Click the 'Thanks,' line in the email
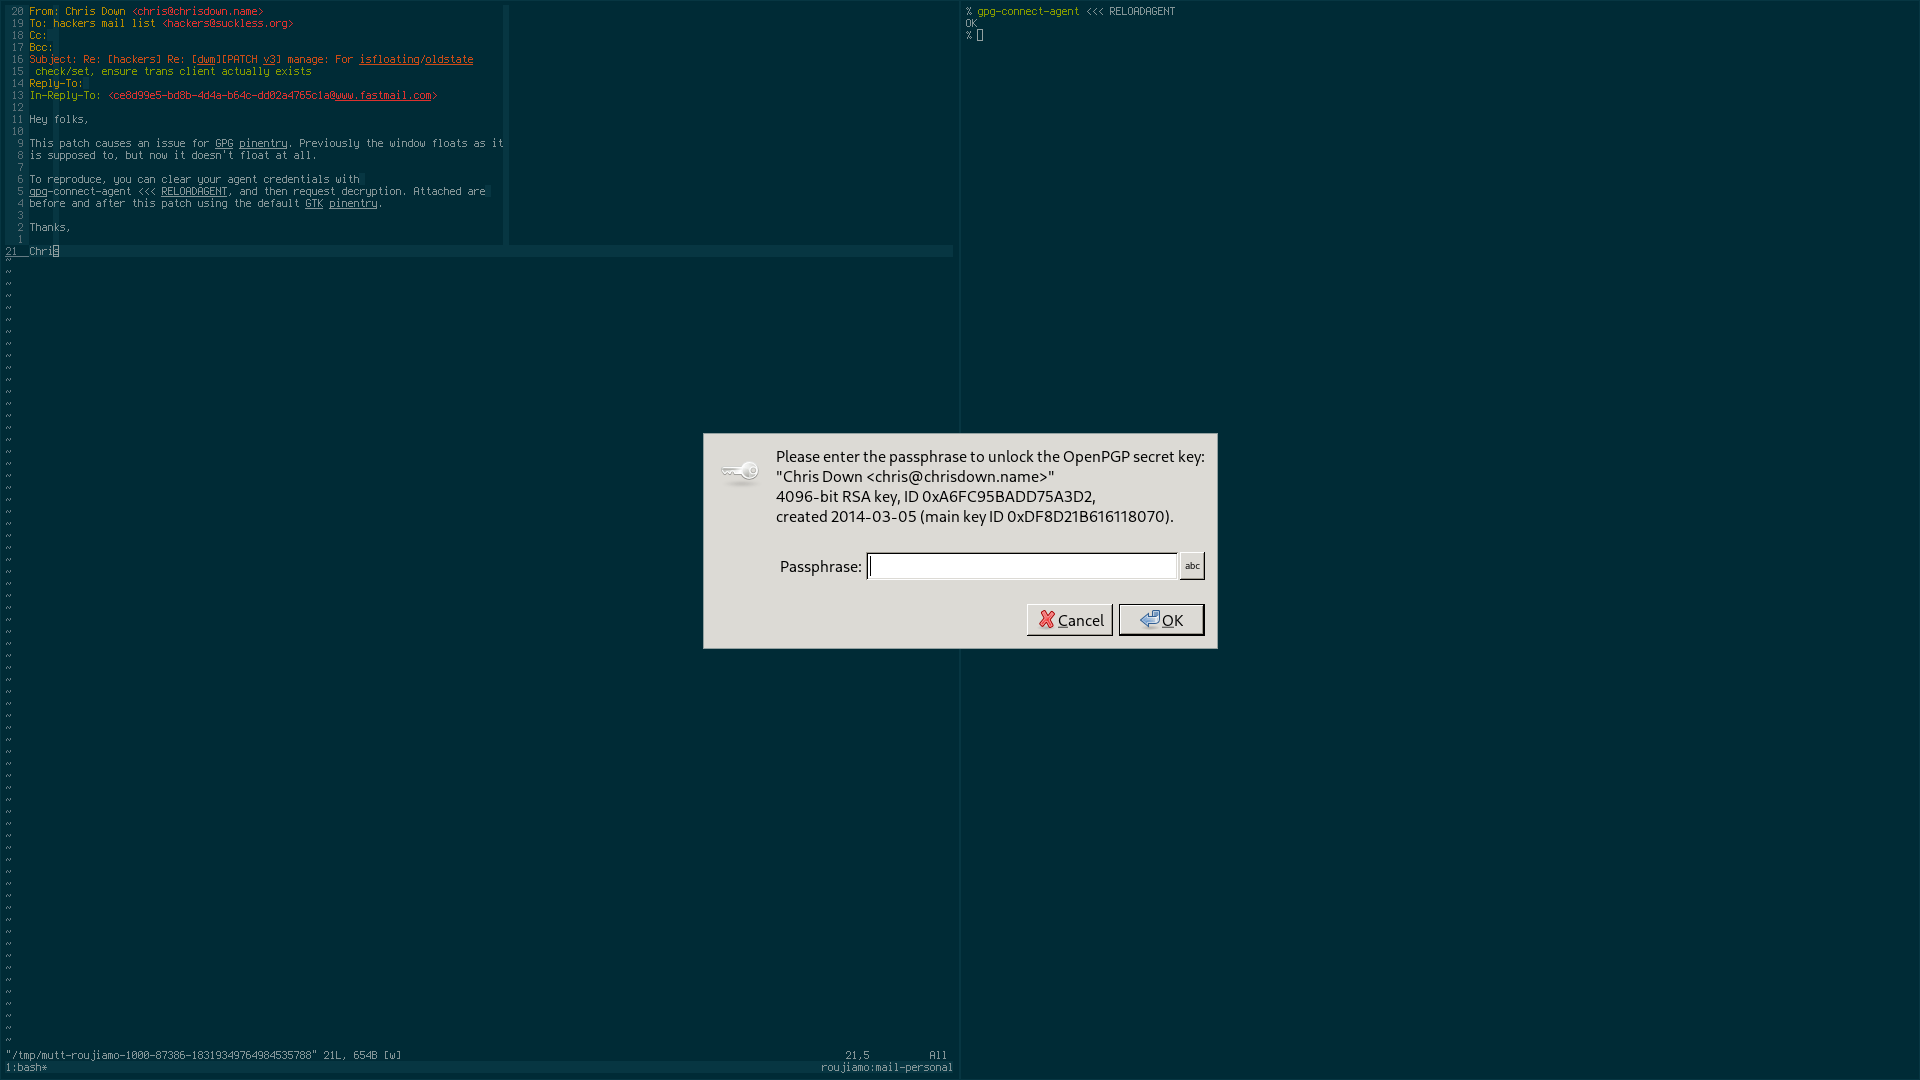Viewport: 1920px width, 1080px height. [x=50, y=228]
